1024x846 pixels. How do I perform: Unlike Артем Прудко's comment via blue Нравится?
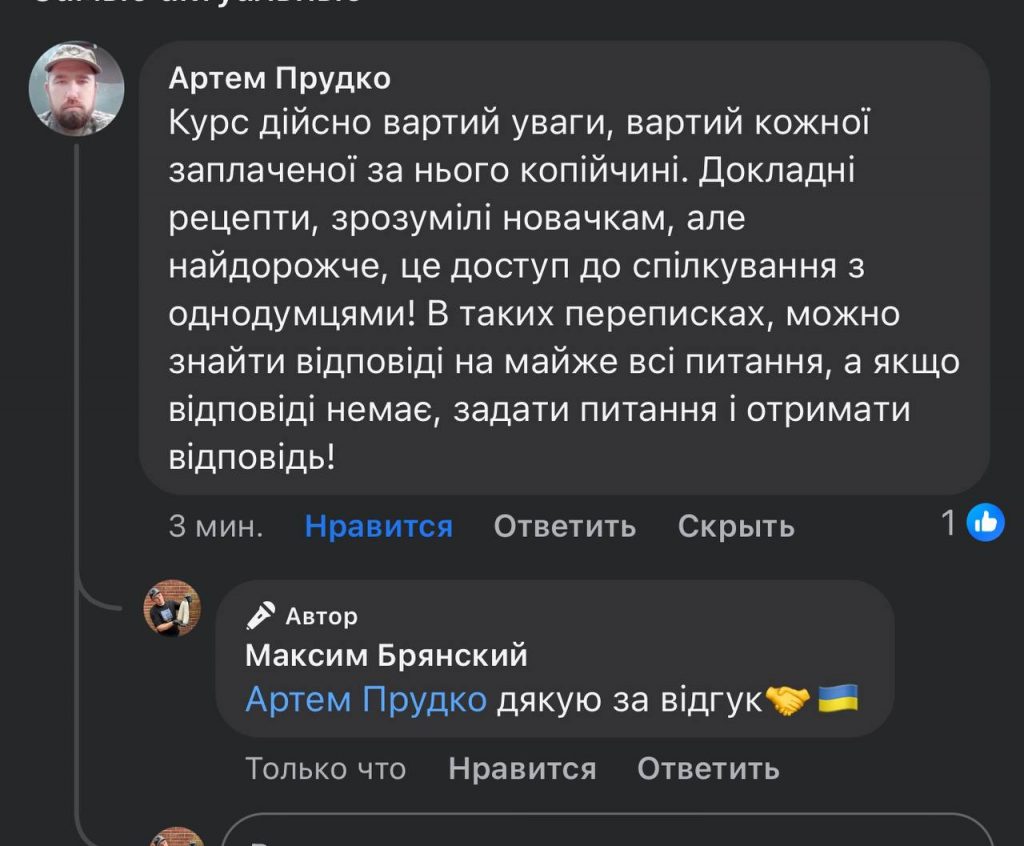click(378, 526)
